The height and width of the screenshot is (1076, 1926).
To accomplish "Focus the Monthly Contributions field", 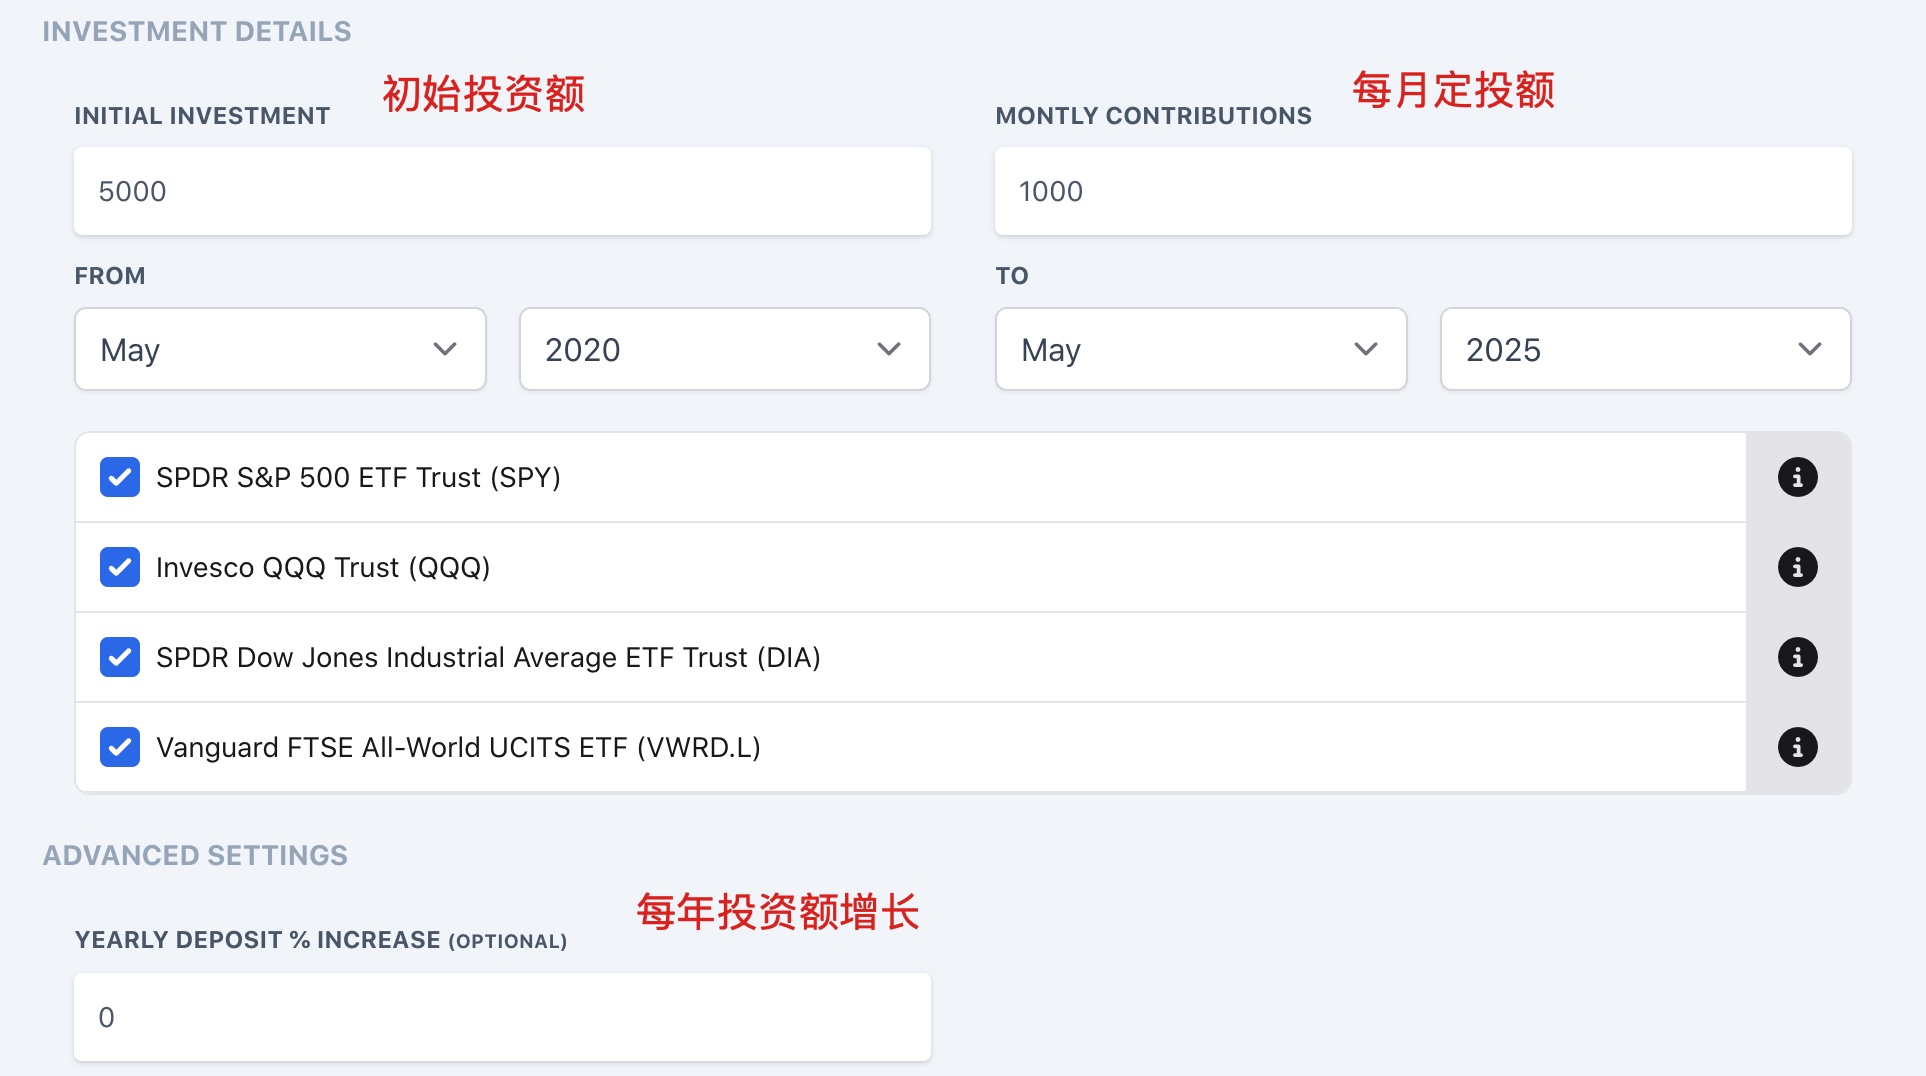I will coord(1422,191).
